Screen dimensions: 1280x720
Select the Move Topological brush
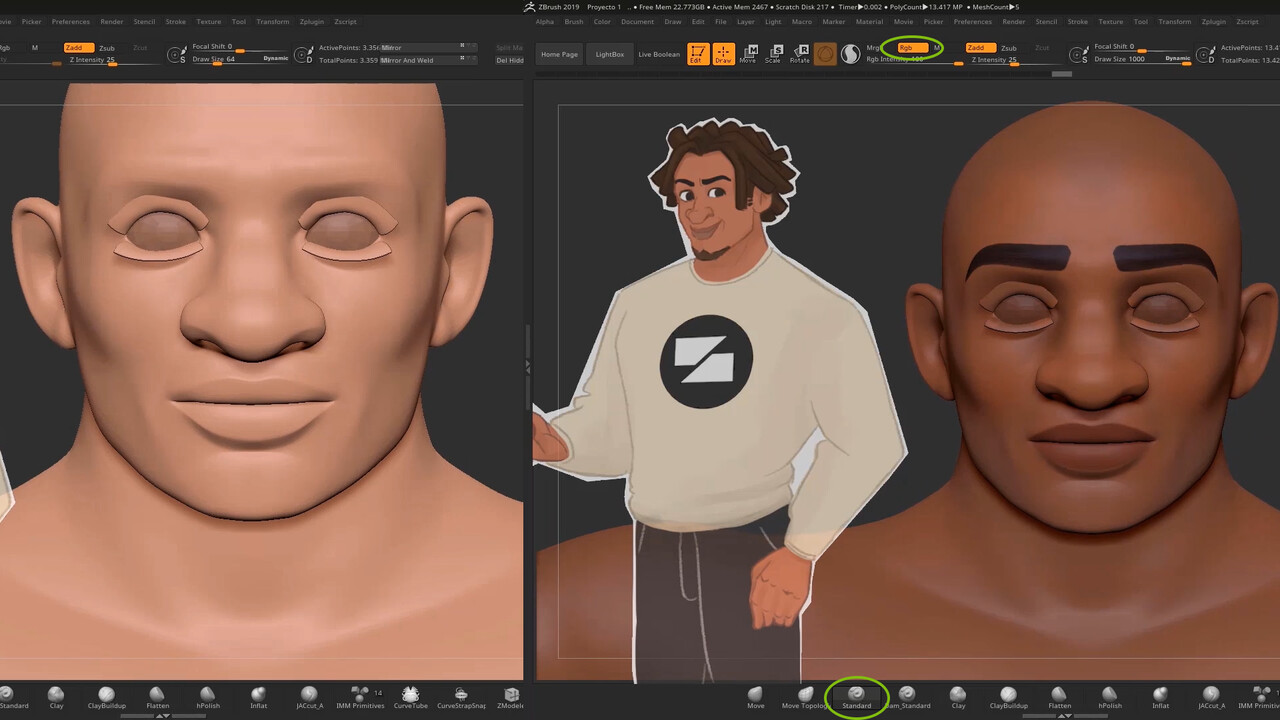(x=805, y=698)
